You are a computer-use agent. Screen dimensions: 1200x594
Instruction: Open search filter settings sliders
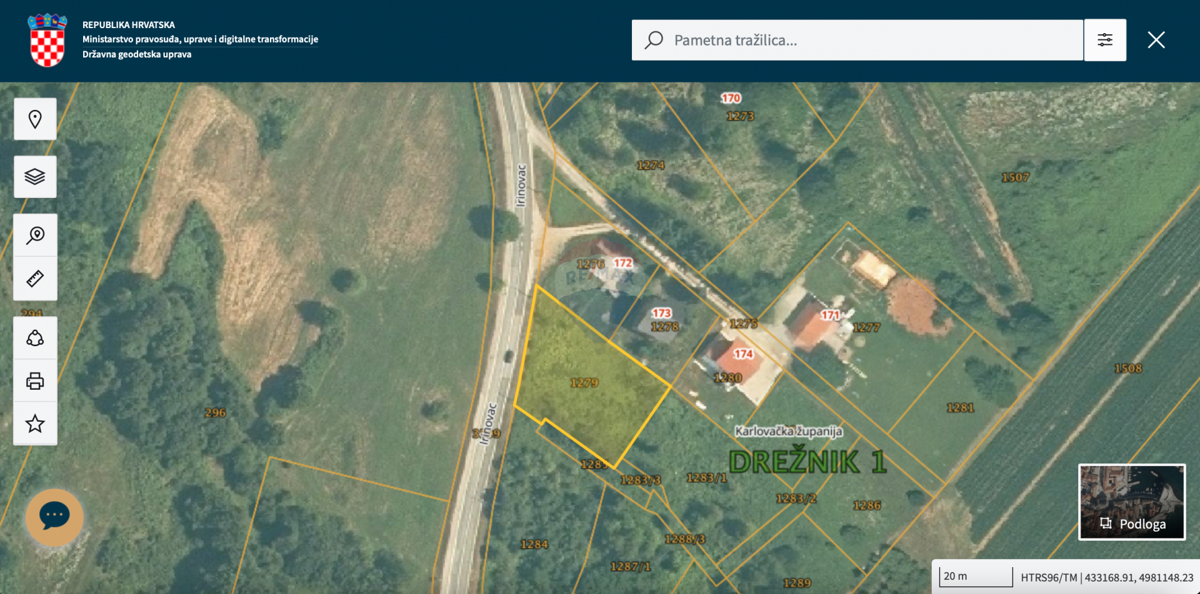[x=1105, y=40]
